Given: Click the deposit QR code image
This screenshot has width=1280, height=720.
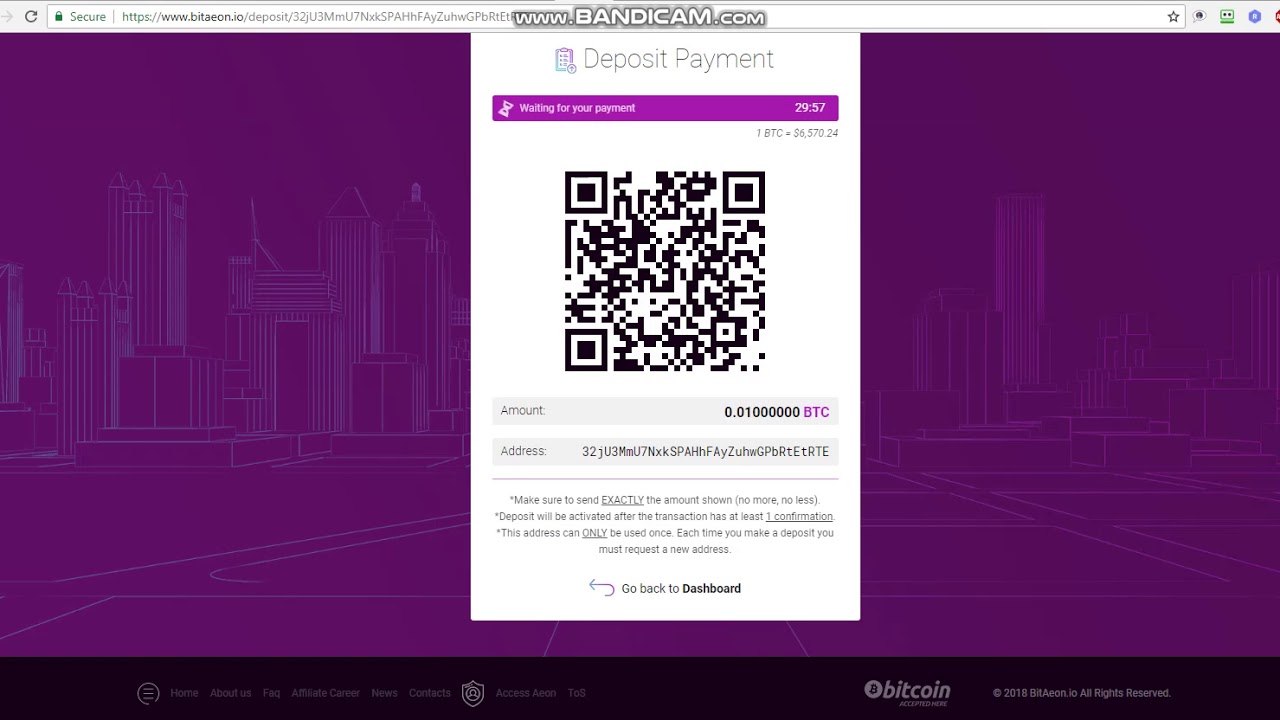Looking at the screenshot, I should 665,271.
